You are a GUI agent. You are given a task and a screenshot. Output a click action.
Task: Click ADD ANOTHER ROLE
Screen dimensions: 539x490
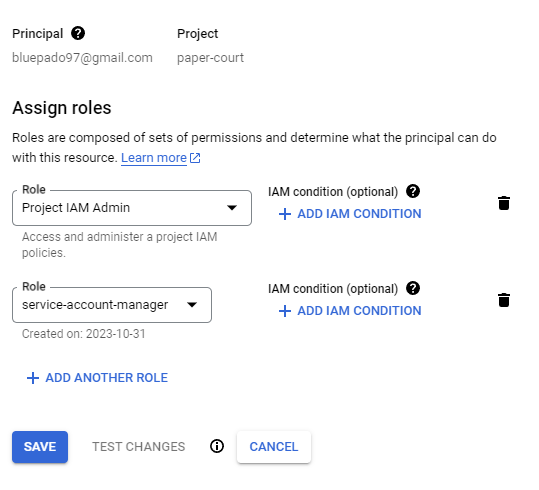[97, 378]
